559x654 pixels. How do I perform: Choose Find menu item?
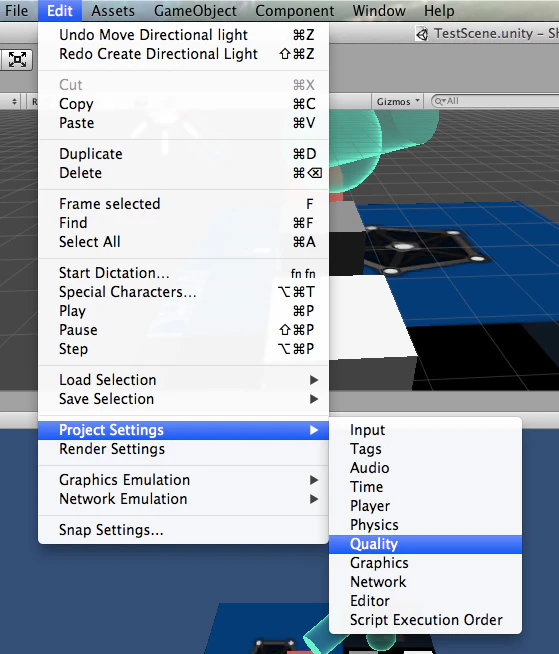tap(184, 223)
